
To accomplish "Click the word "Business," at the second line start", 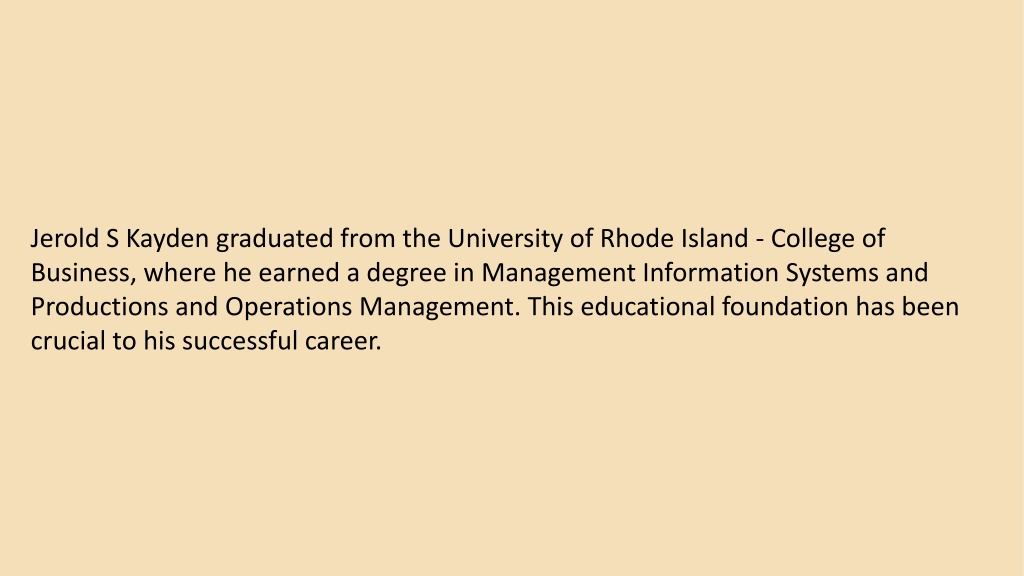I will tap(84, 273).
